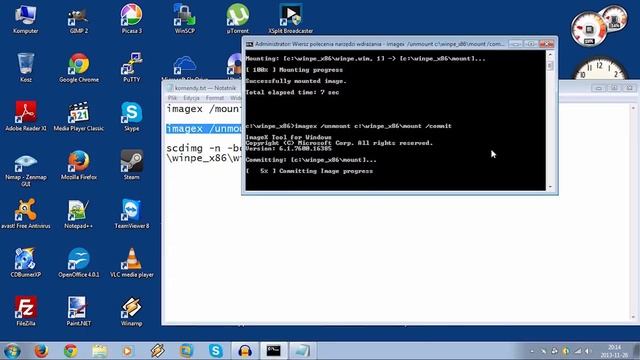Image resolution: width=640 pixels, height=360 pixels.
Task: Click the XSplit Broadcaster desktop shortcut
Action: (291, 18)
